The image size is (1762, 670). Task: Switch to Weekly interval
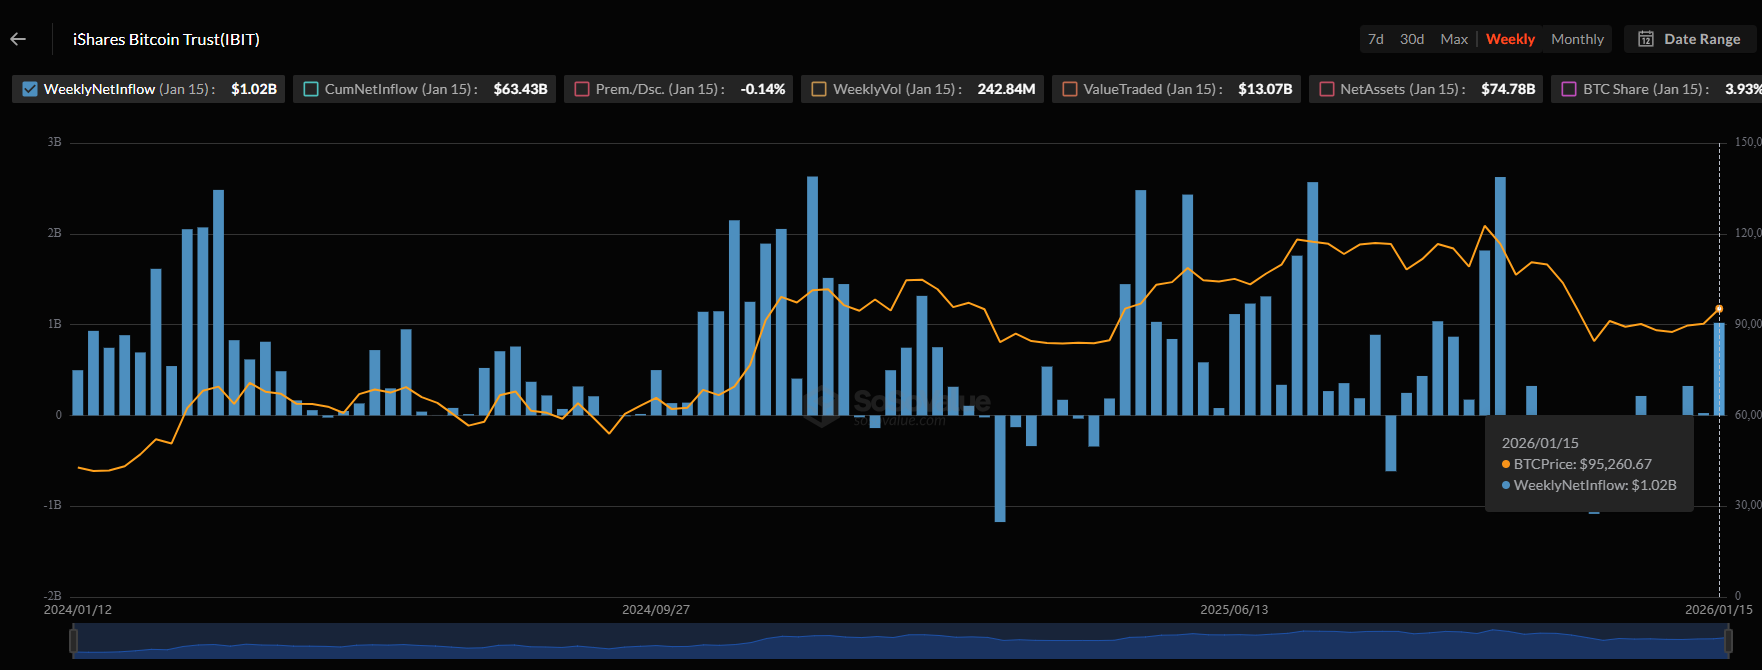1510,39
